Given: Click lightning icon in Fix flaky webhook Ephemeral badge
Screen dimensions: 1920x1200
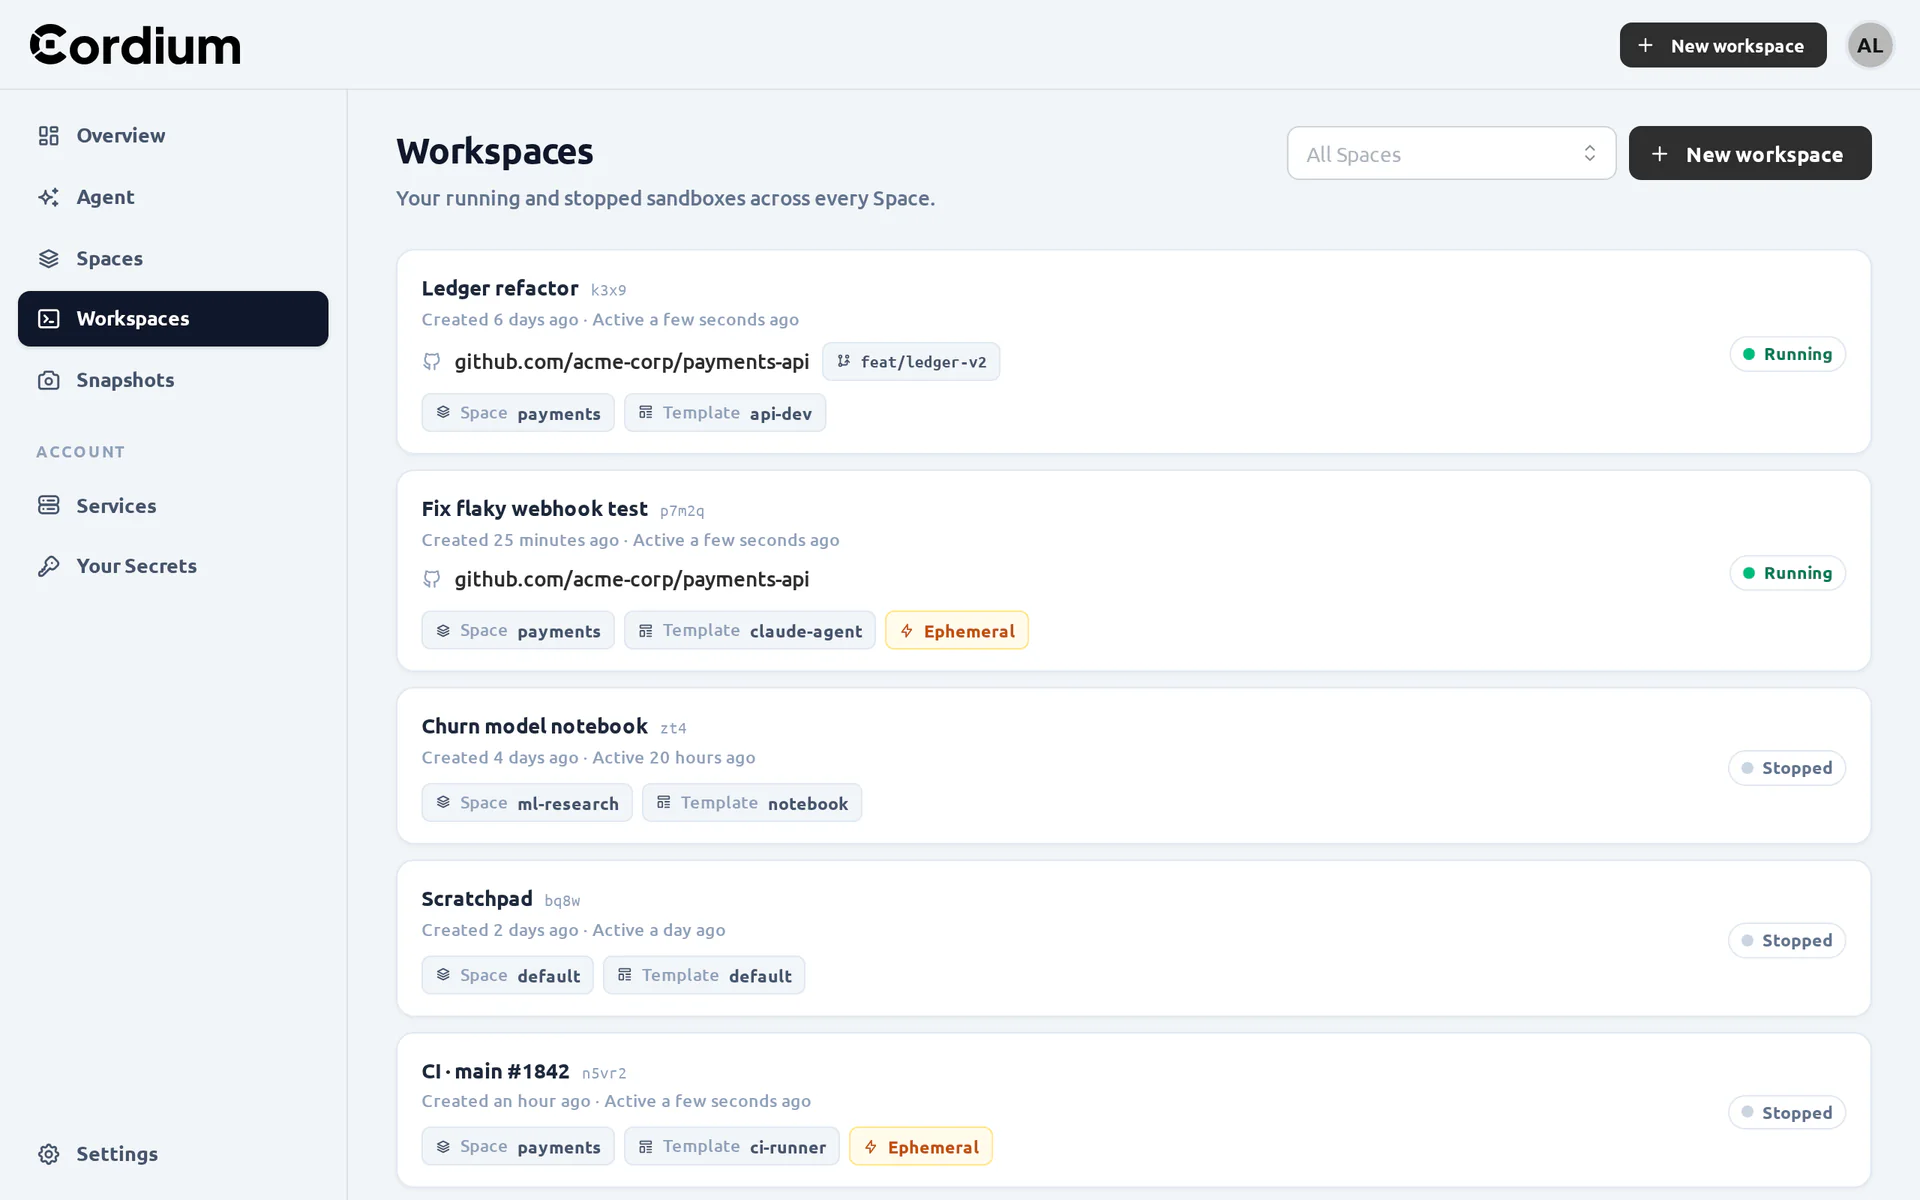Looking at the screenshot, I should click(x=906, y=631).
